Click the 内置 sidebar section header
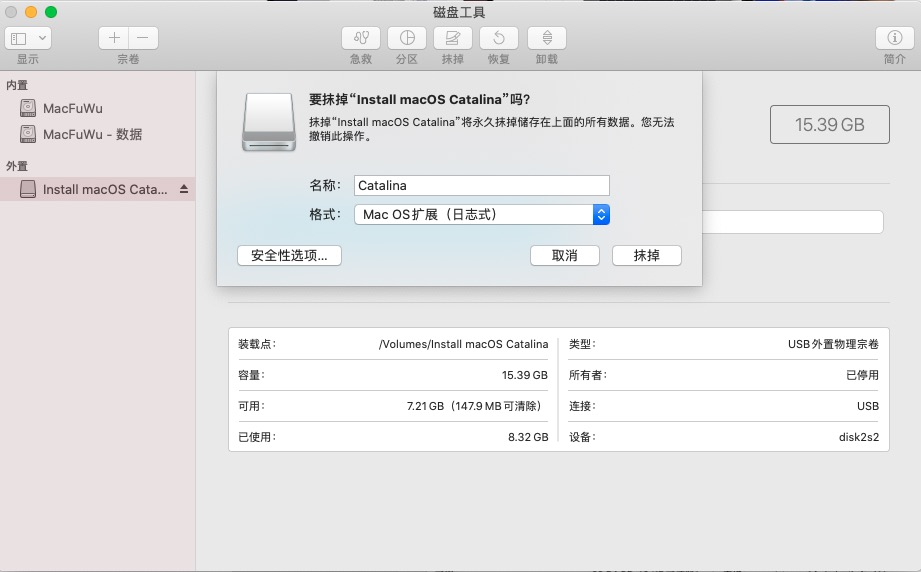The image size is (921, 572). coord(17,85)
